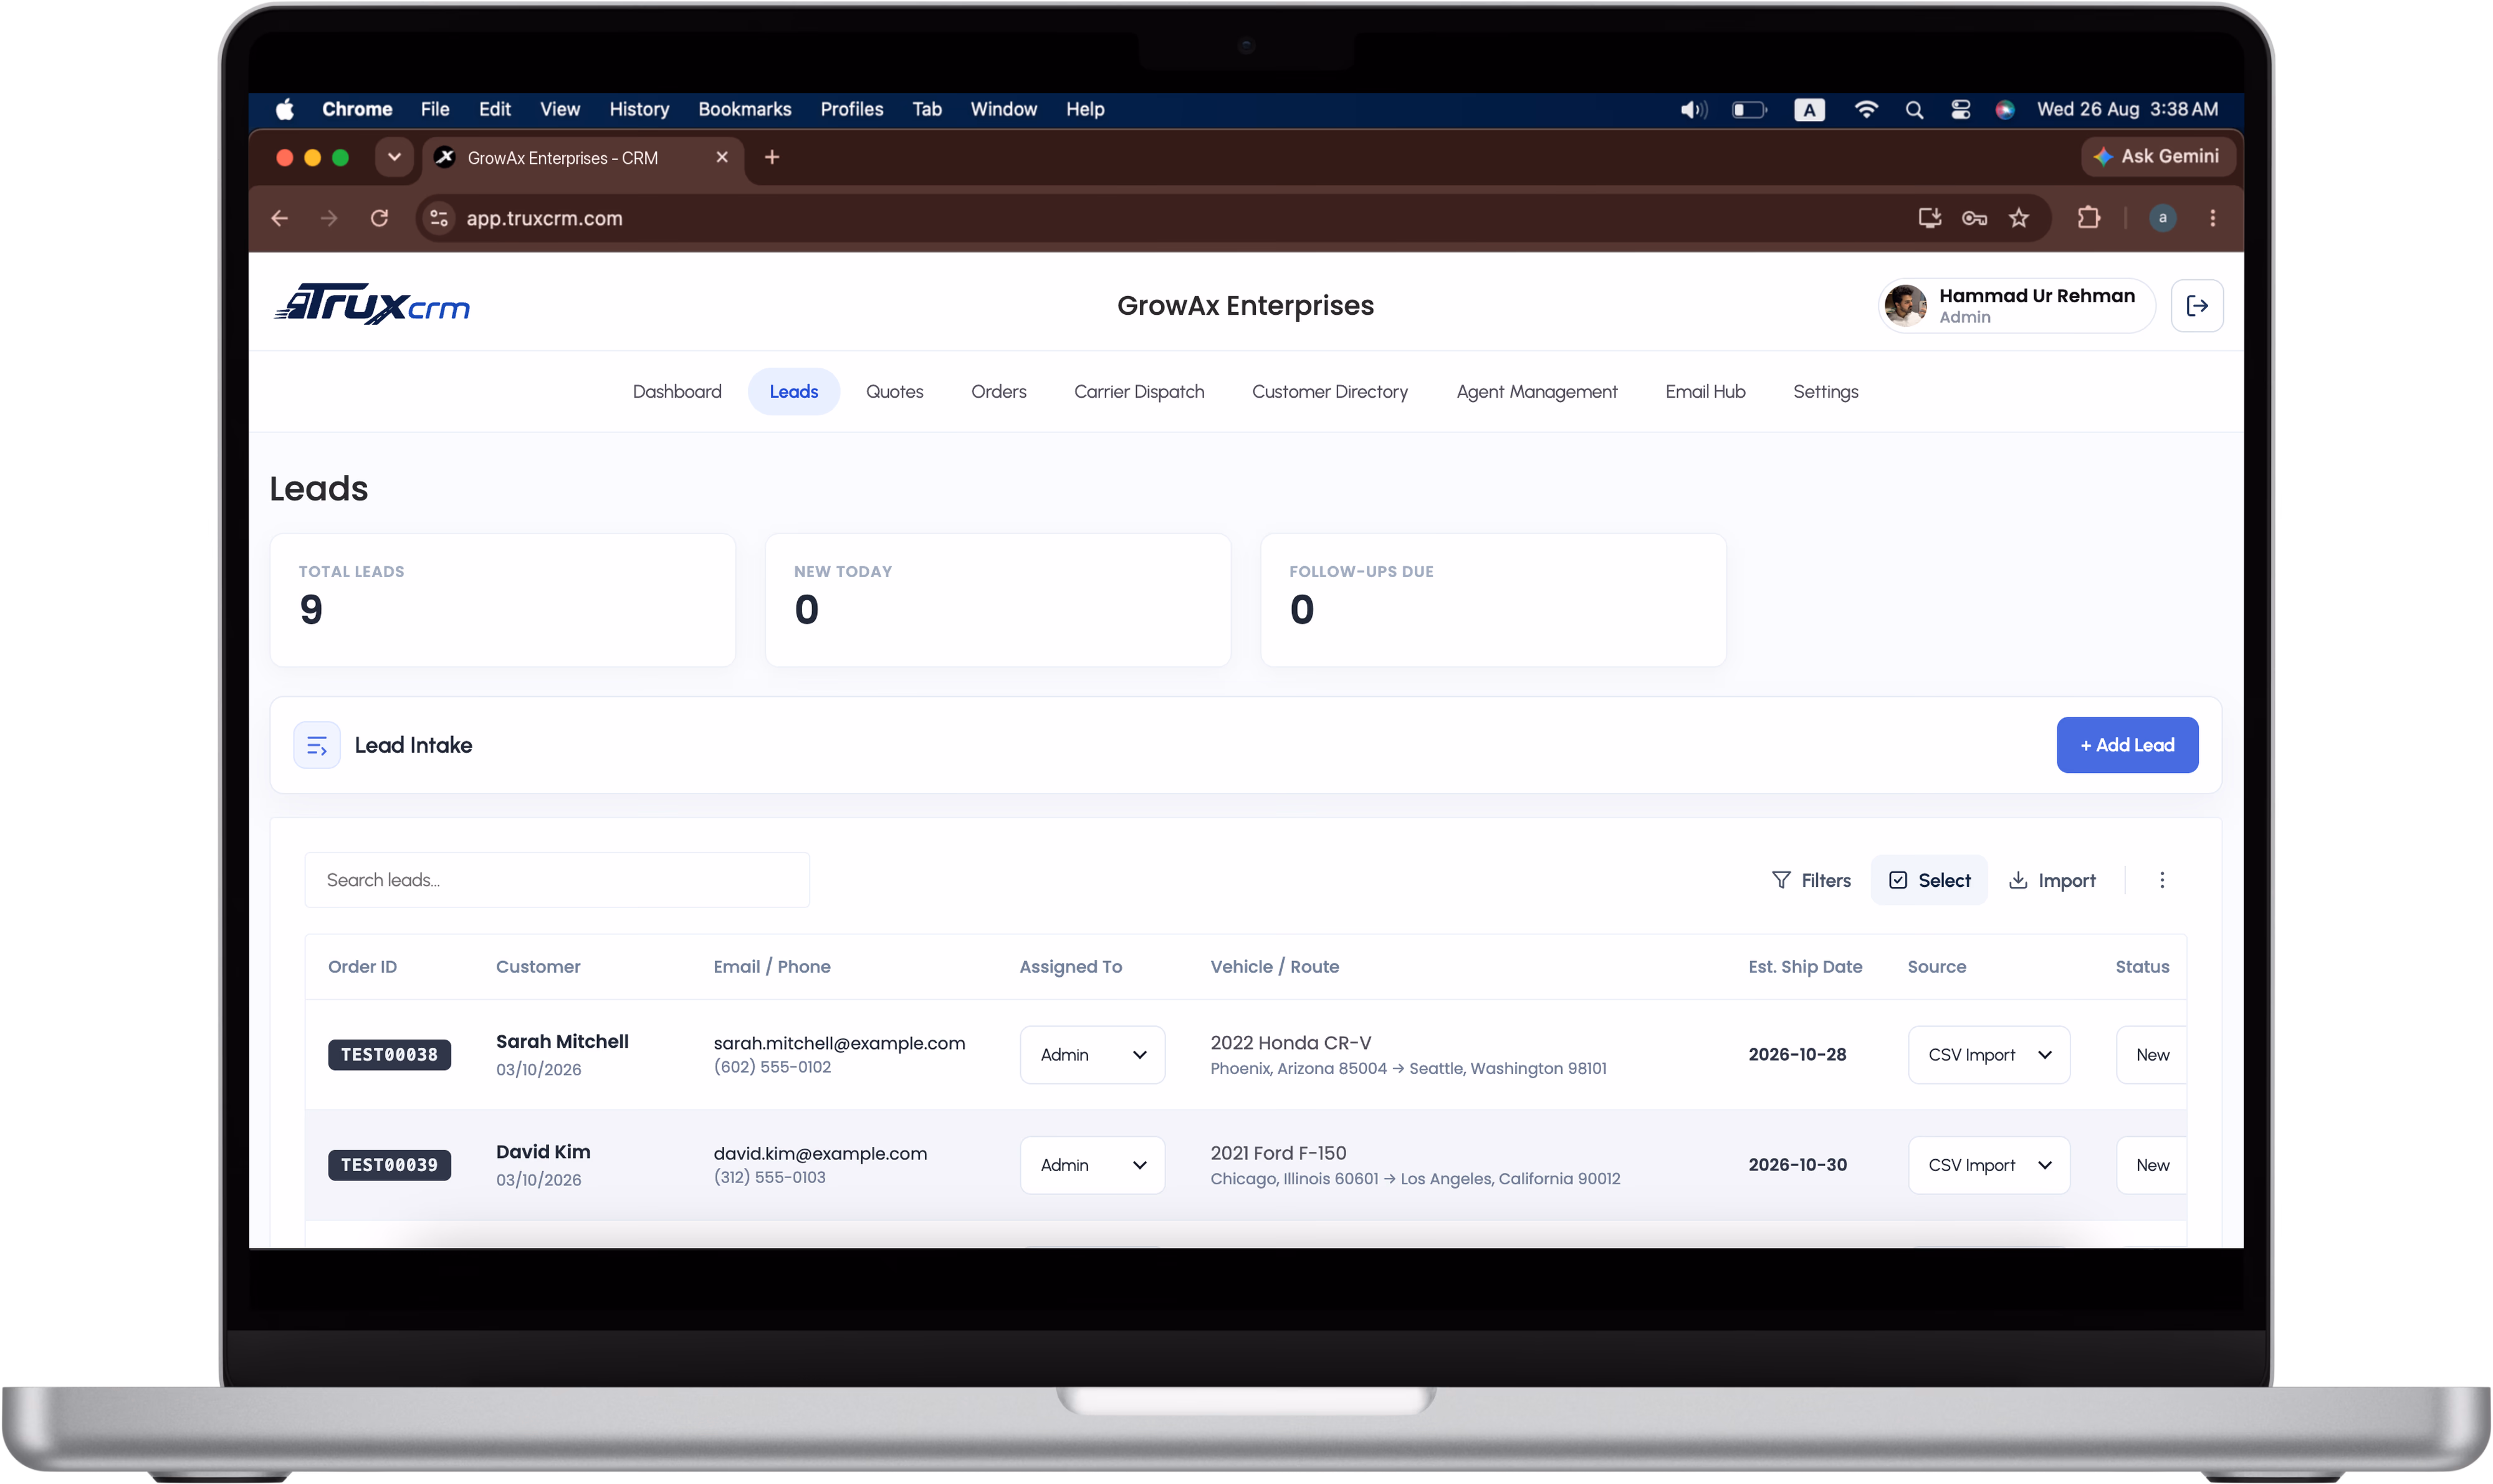Open the Chrome tab search chevron
The image size is (2493, 1484).
point(394,157)
